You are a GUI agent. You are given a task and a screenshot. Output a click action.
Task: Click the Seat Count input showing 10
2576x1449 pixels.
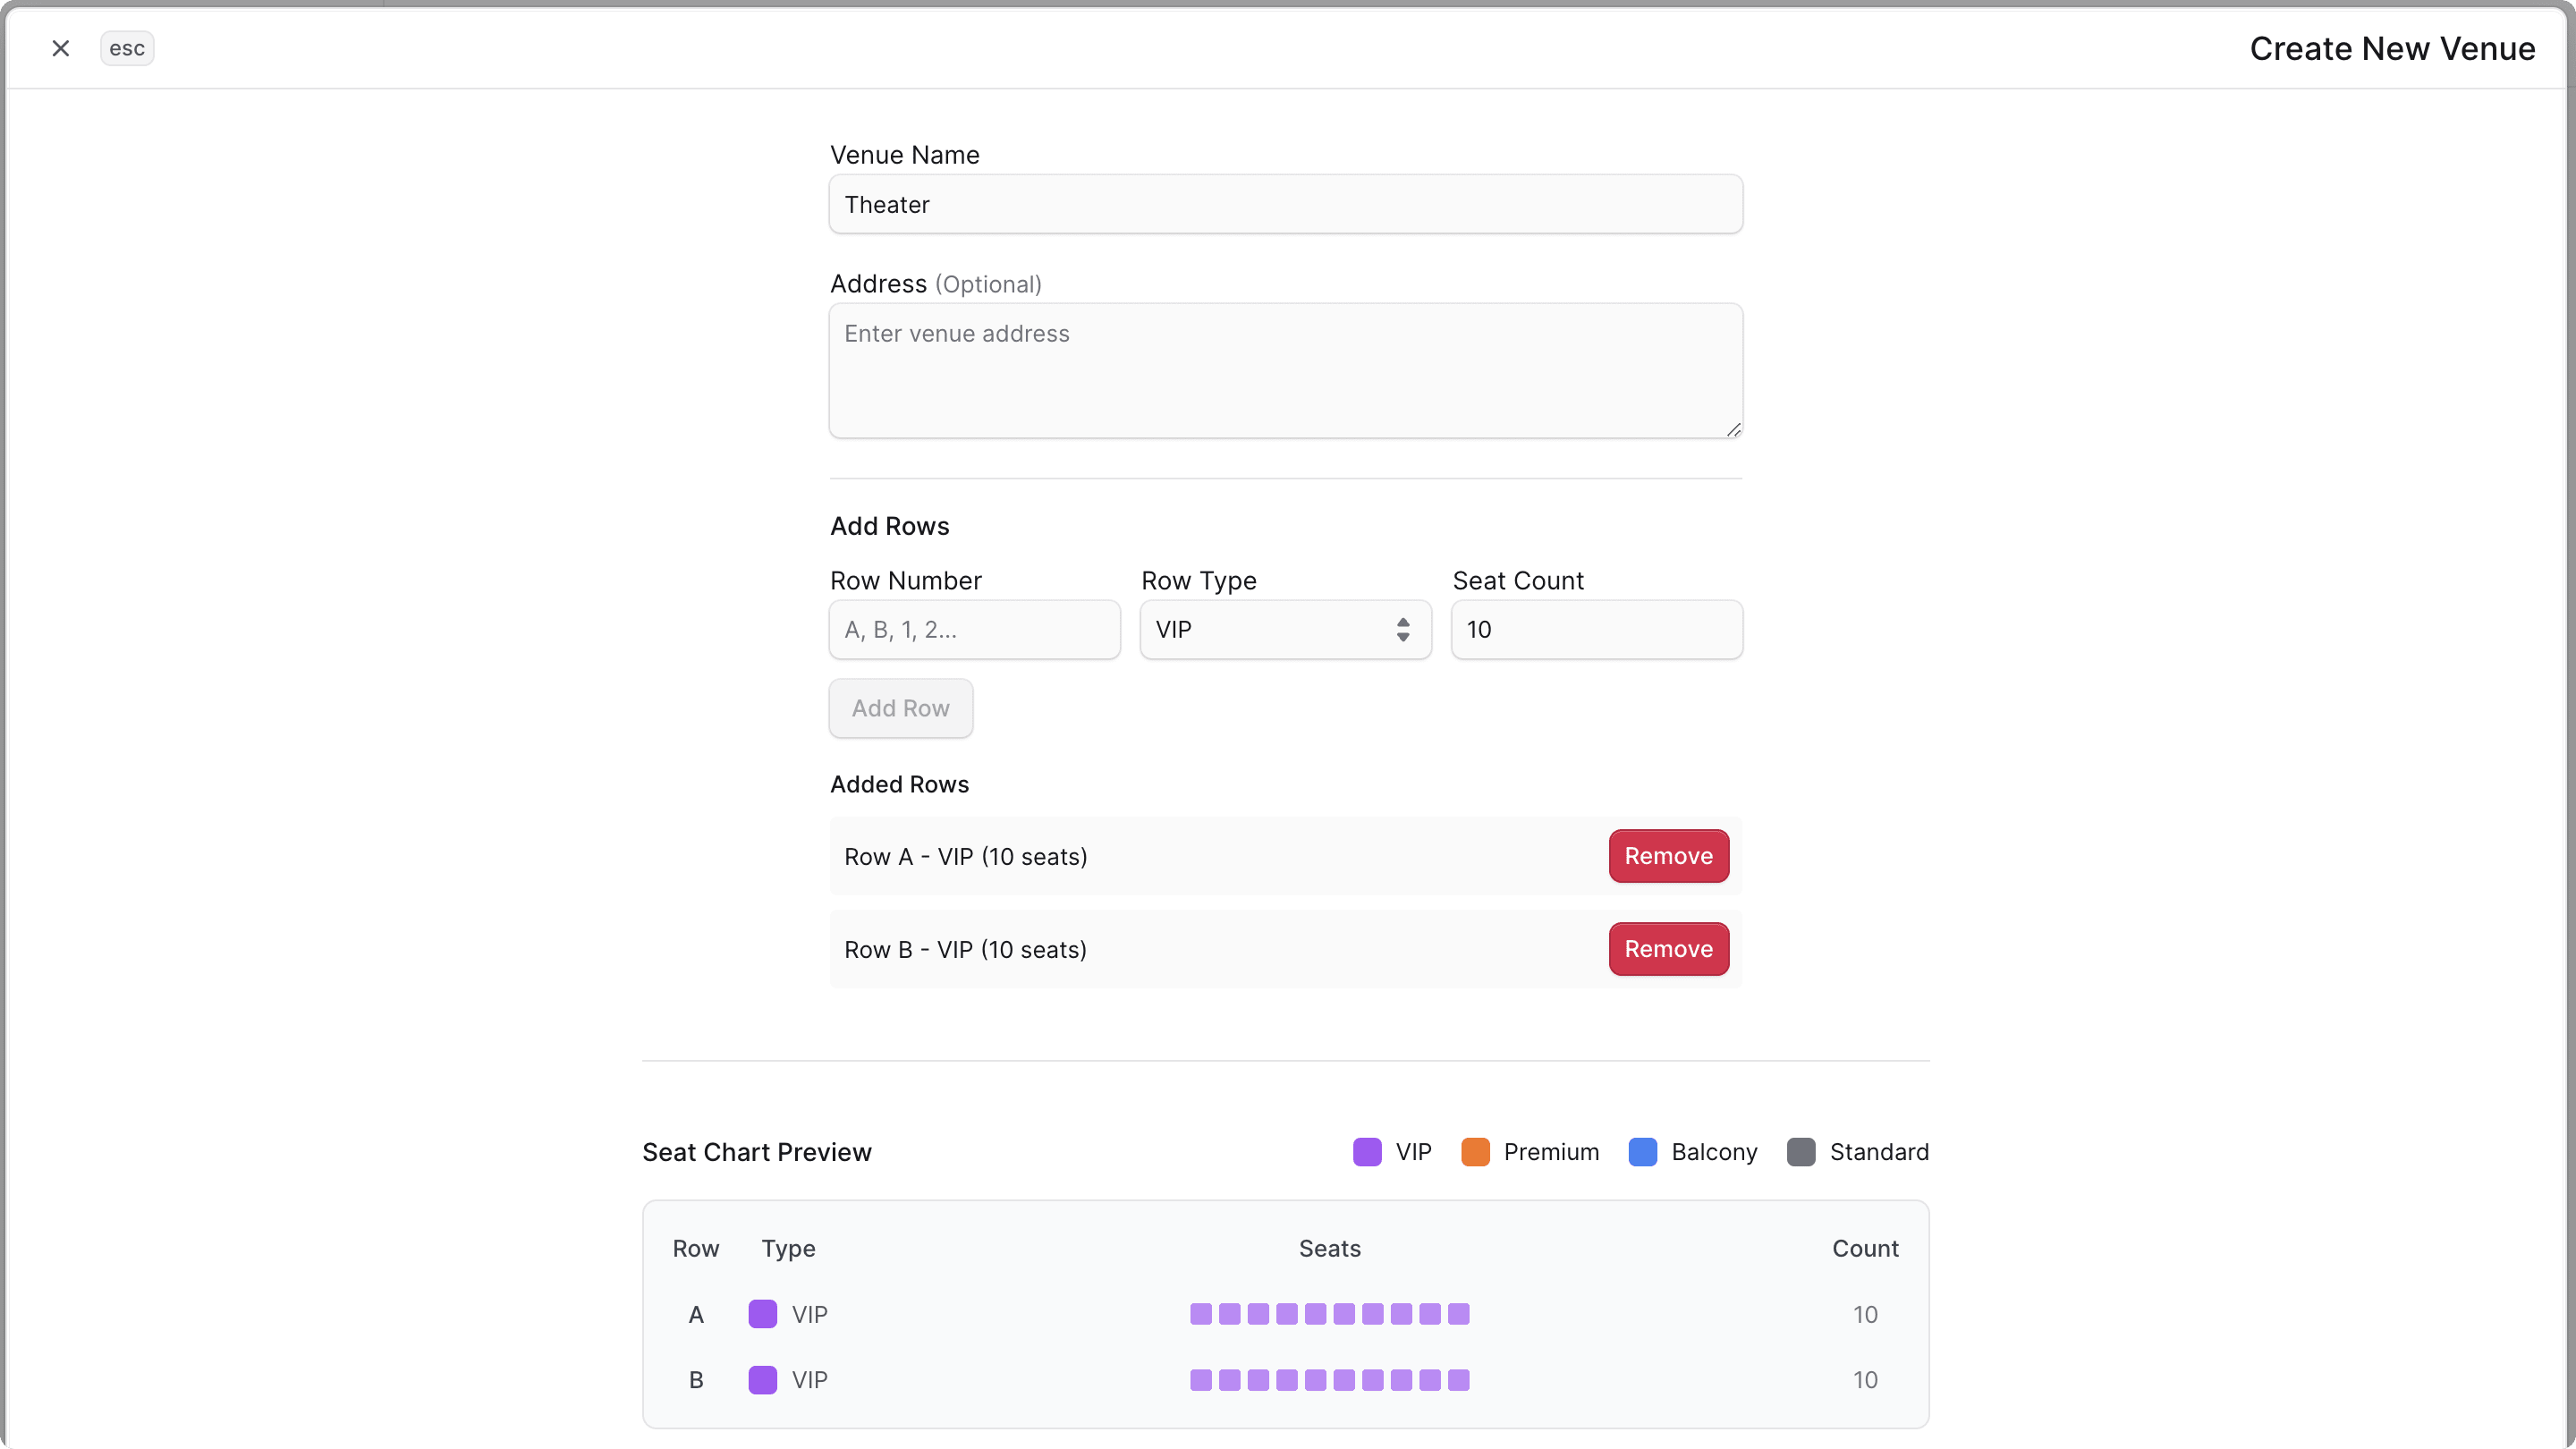tap(1596, 630)
